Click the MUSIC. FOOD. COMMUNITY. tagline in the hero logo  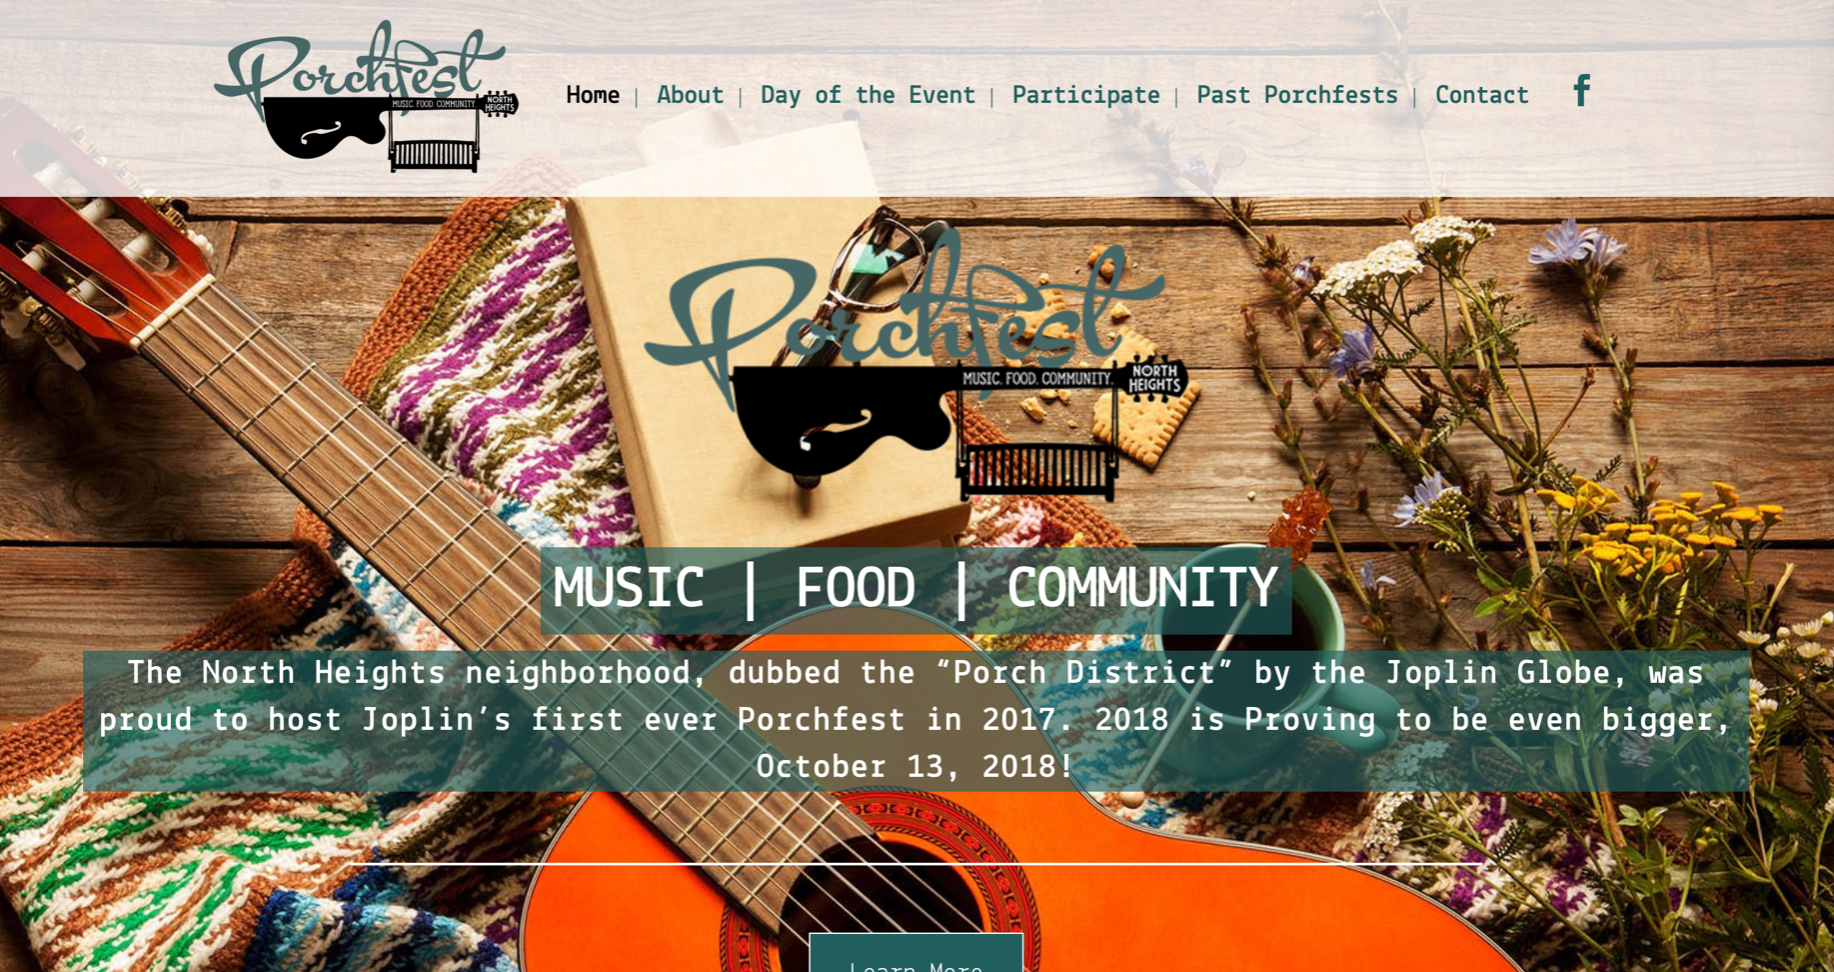pyautogui.click(x=1037, y=379)
